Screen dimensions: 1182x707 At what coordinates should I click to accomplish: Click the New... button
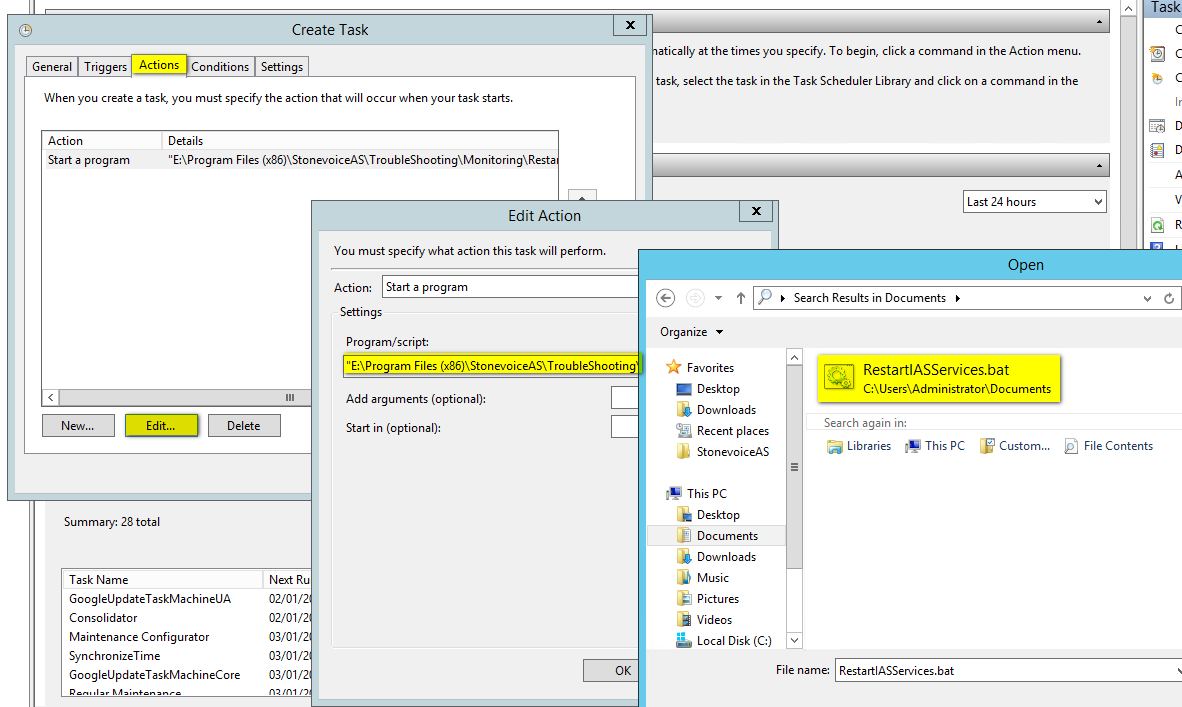click(x=78, y=425)
